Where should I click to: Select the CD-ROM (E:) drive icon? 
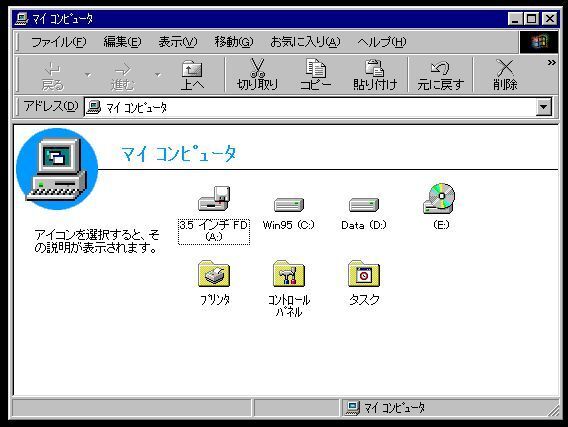coord(439,198)
